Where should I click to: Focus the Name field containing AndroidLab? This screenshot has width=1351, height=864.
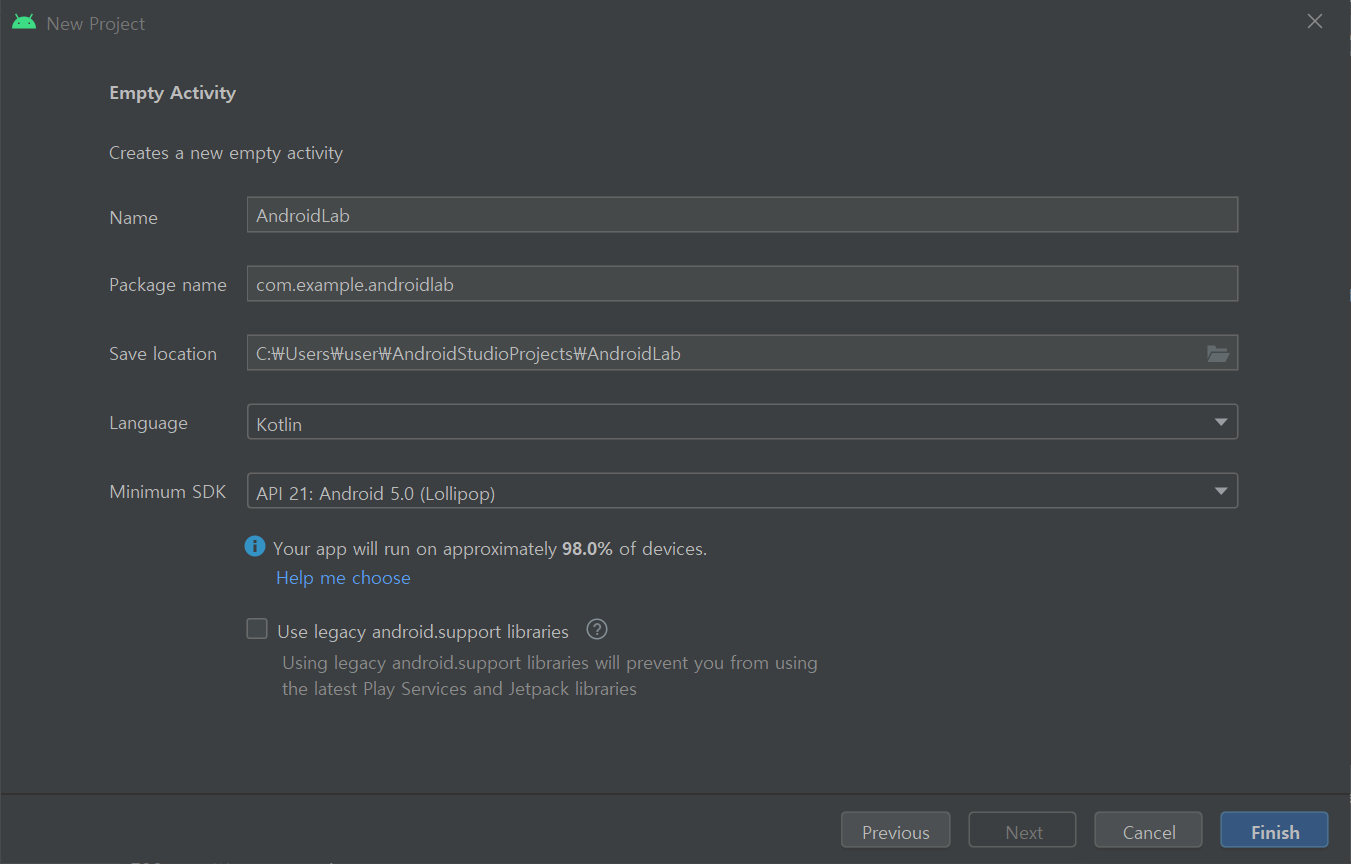(742, 215)
